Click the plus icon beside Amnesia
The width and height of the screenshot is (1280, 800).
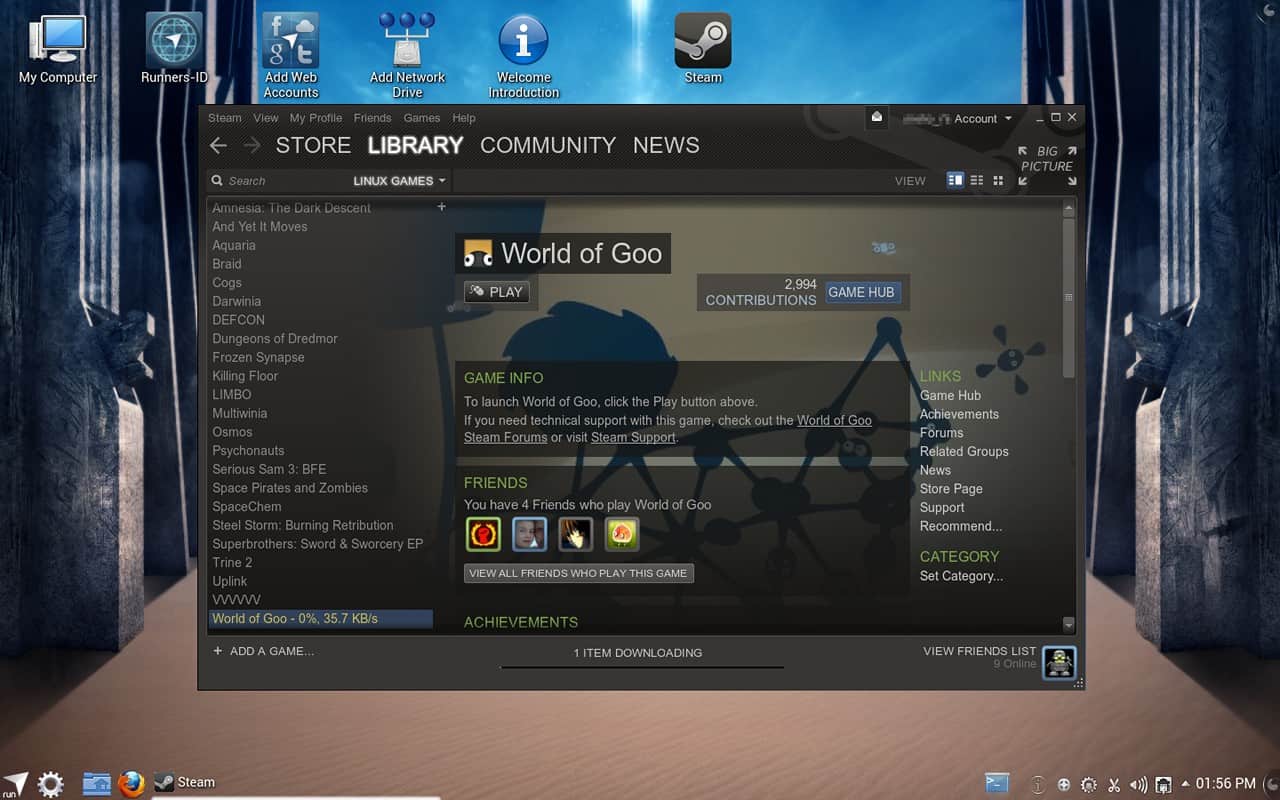coord(442,207)
